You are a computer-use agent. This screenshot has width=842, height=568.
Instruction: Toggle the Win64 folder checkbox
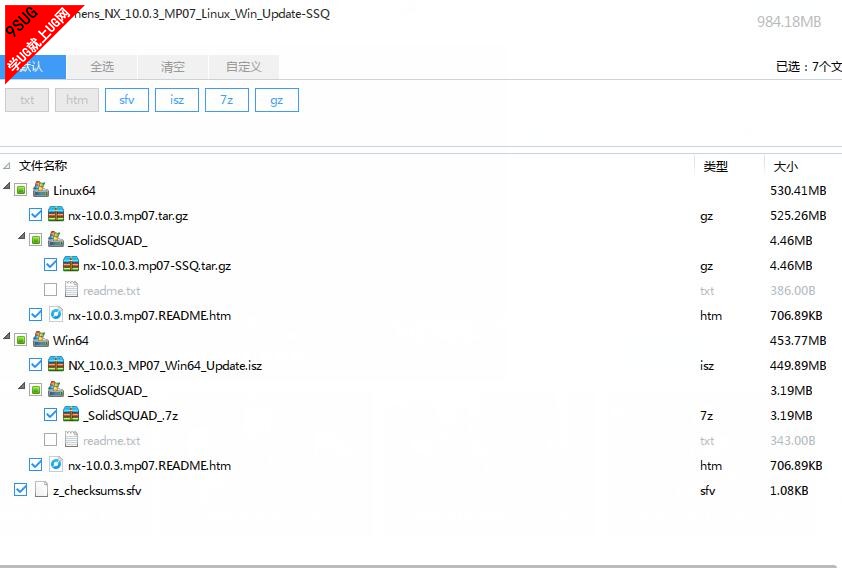tap(20, 339)
